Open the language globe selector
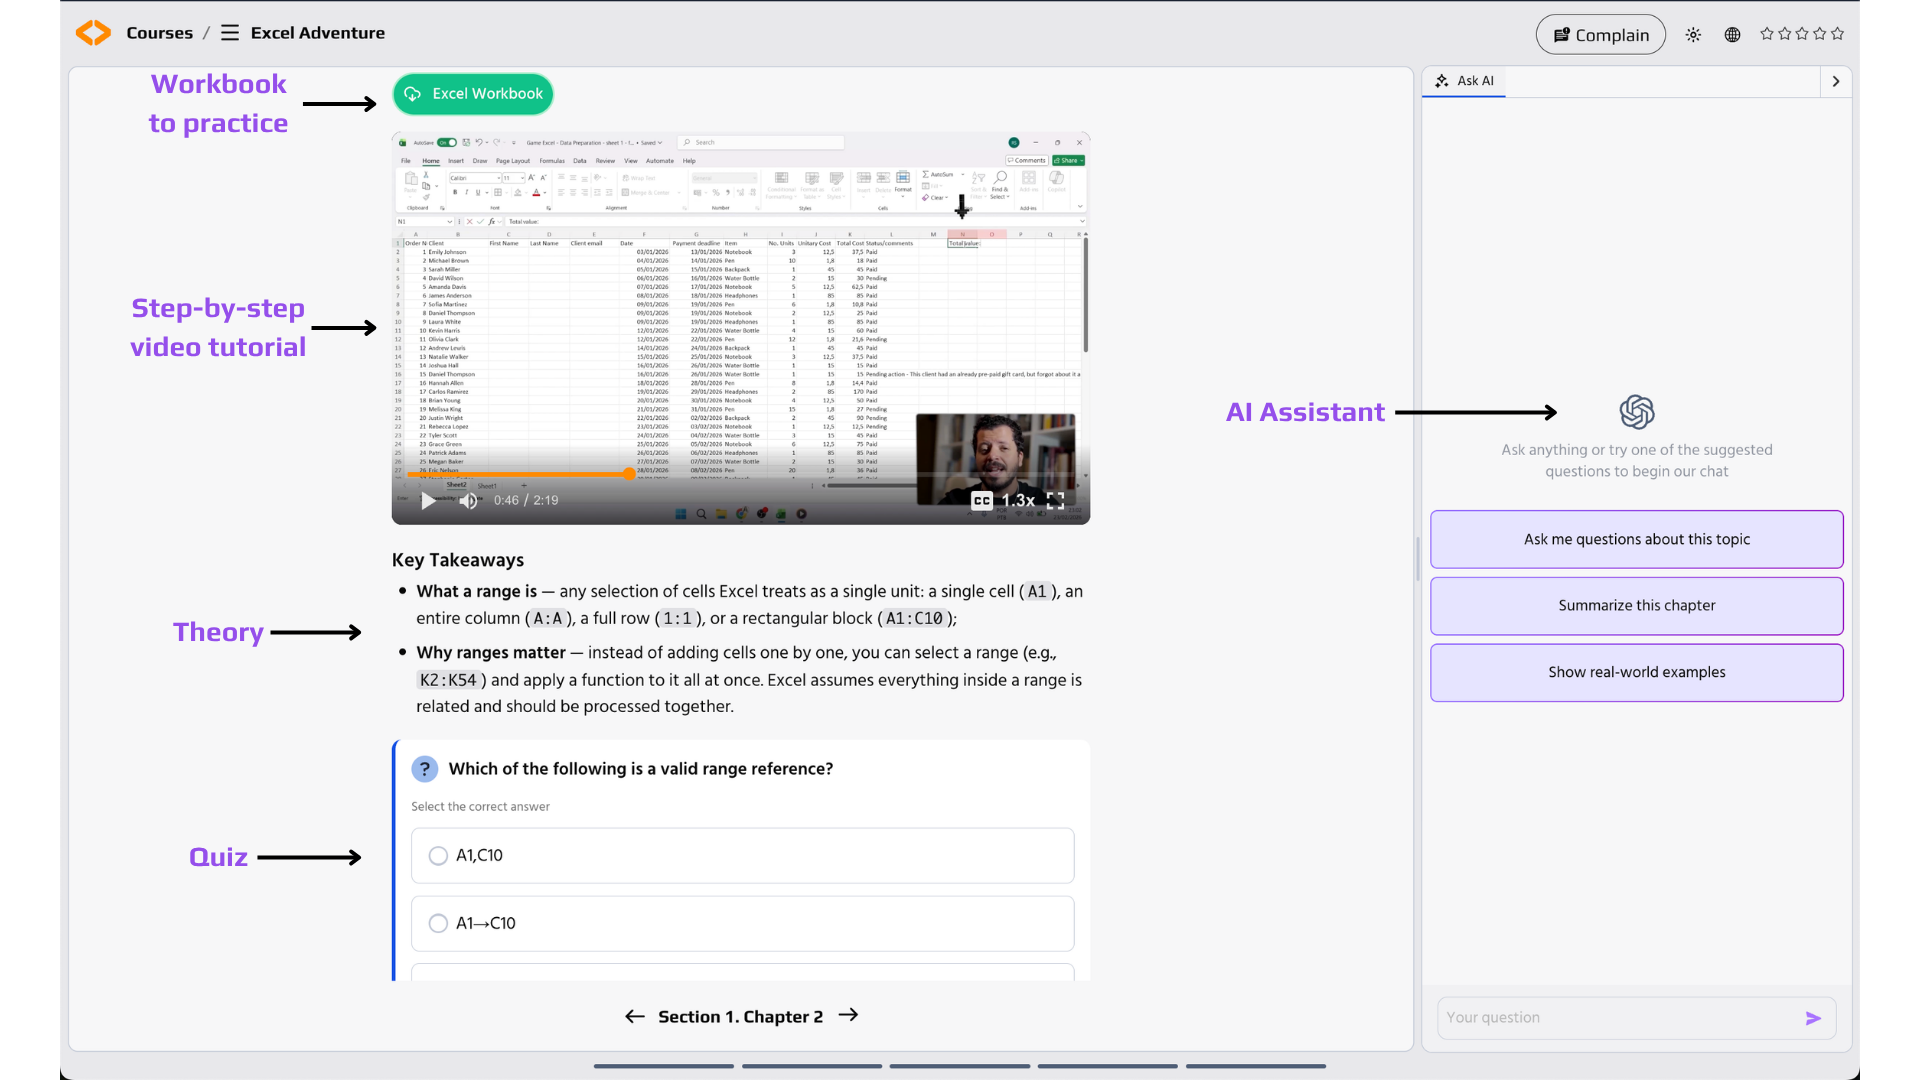 [x=1733, y=35]
